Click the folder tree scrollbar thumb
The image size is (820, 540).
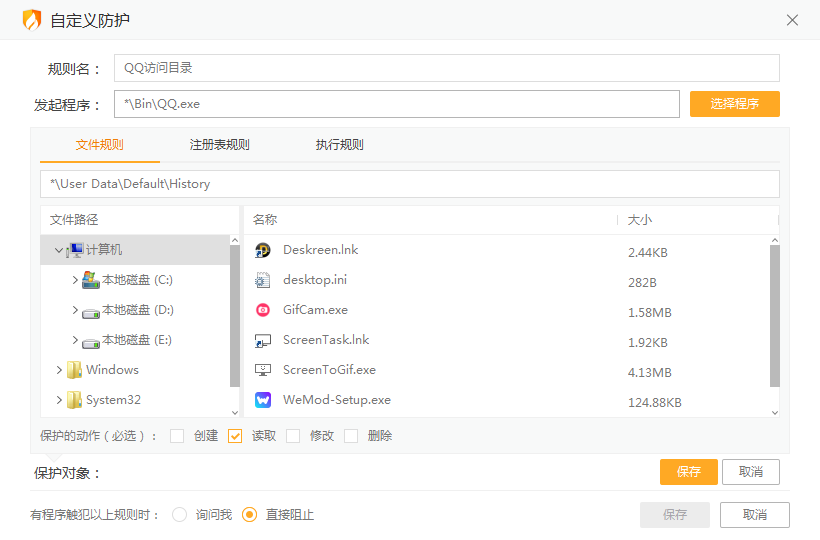(235, 316)
